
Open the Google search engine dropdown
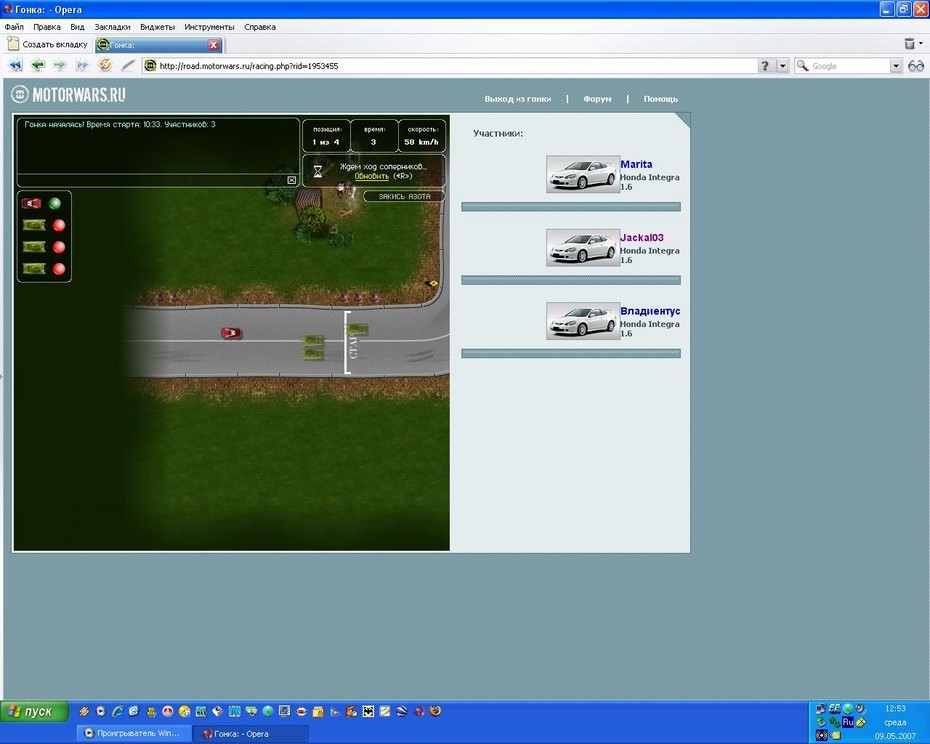tap(896, 66)
